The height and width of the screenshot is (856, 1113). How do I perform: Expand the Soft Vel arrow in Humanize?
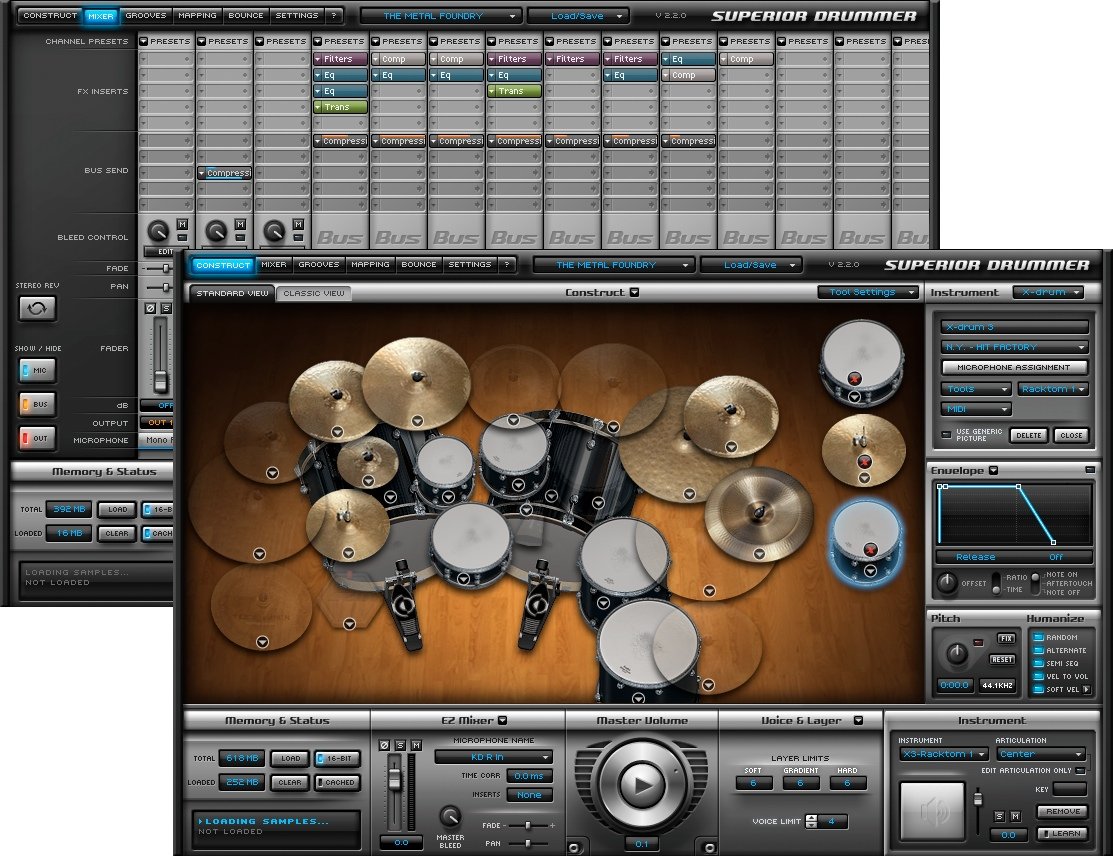click(1086, 689)
